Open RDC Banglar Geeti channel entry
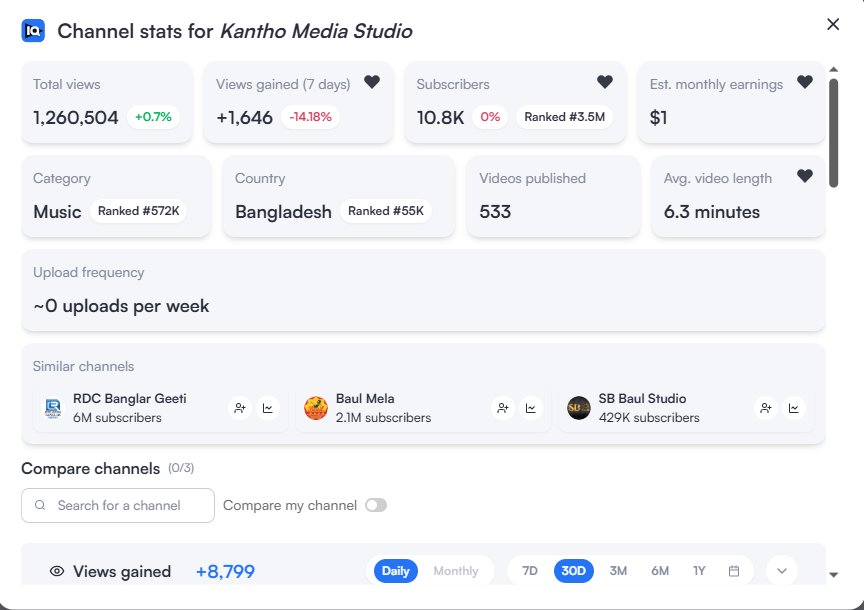 130,408
